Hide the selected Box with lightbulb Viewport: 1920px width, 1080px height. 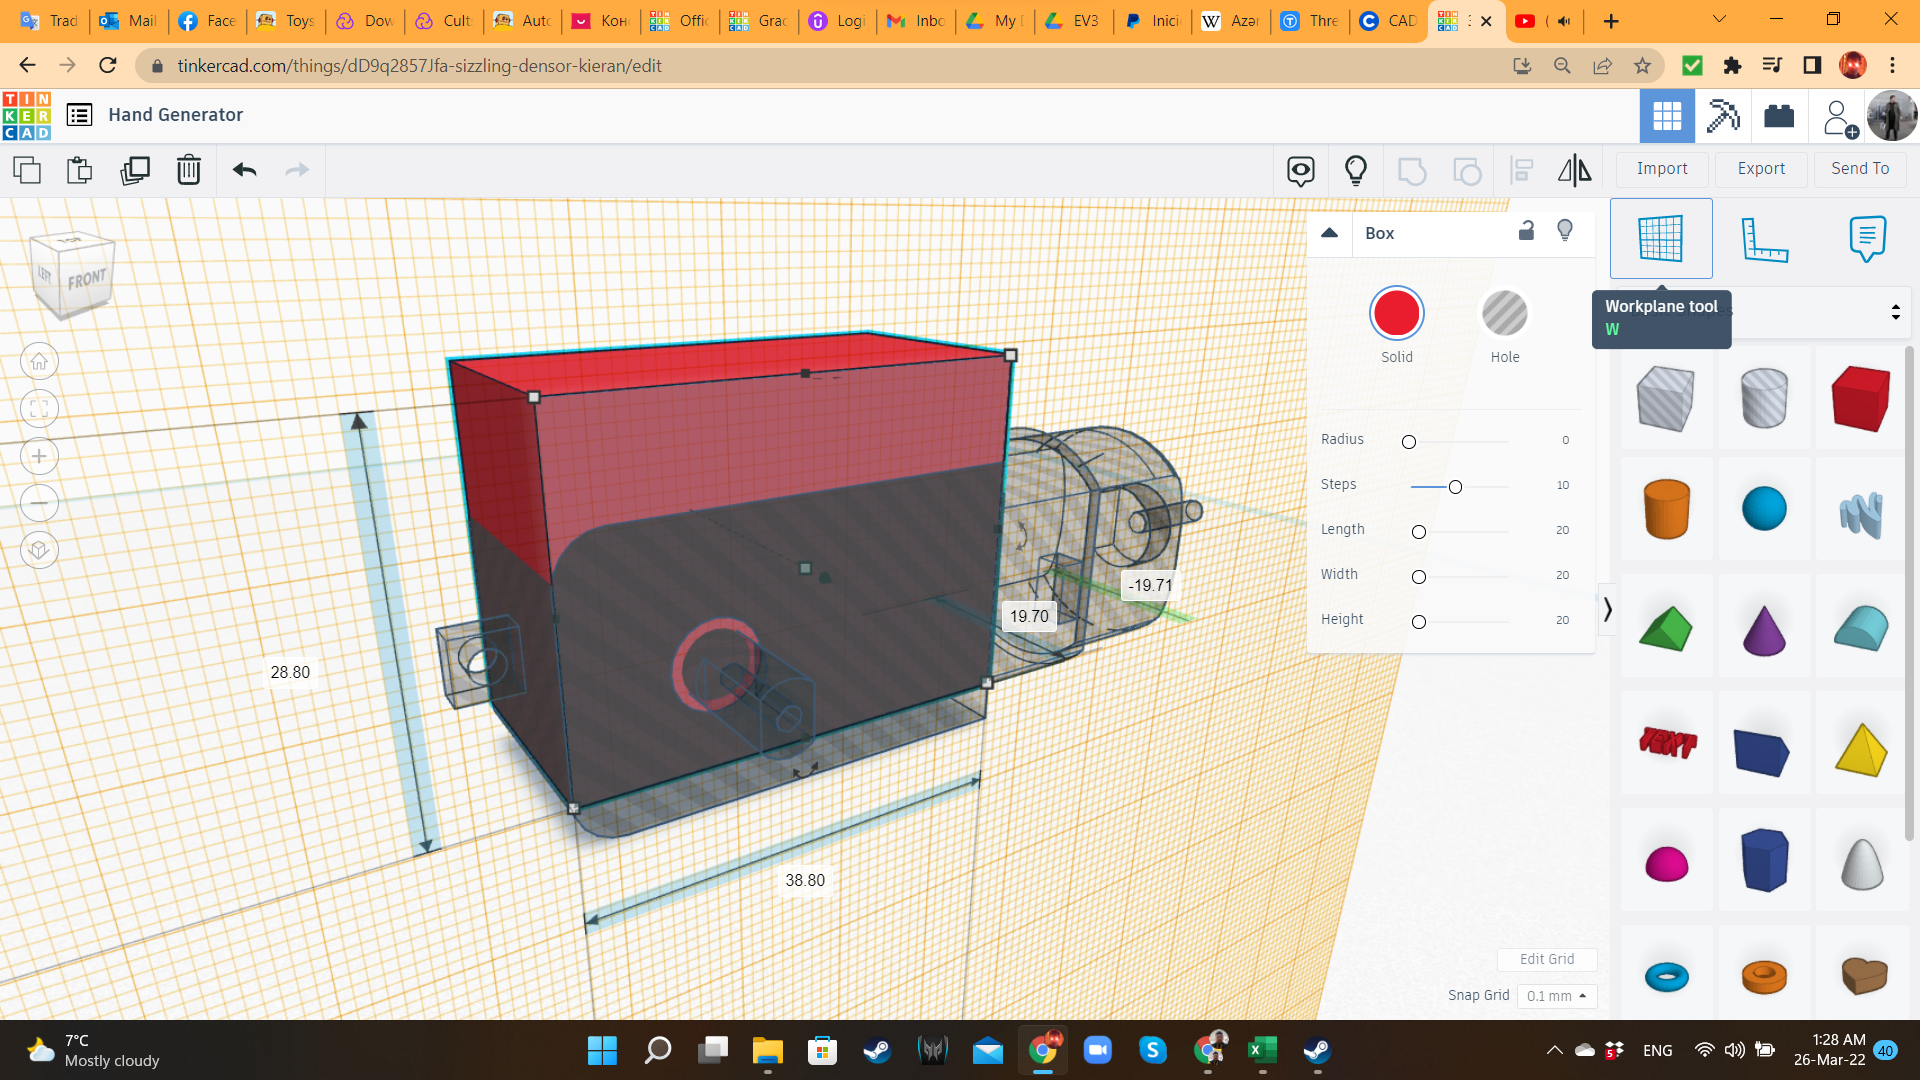(1565, 231)
